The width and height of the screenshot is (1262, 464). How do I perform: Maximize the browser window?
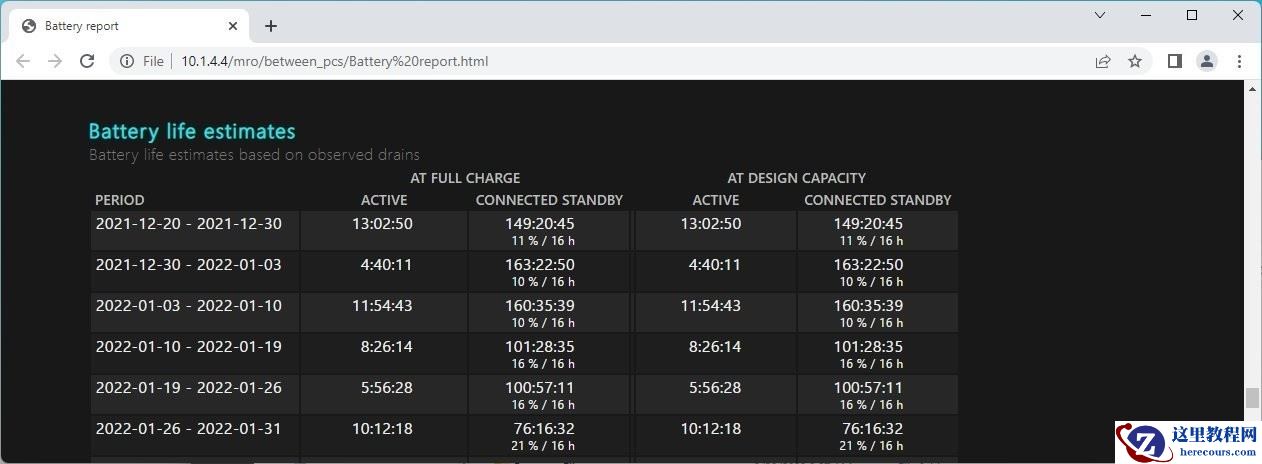(1192, 15)
